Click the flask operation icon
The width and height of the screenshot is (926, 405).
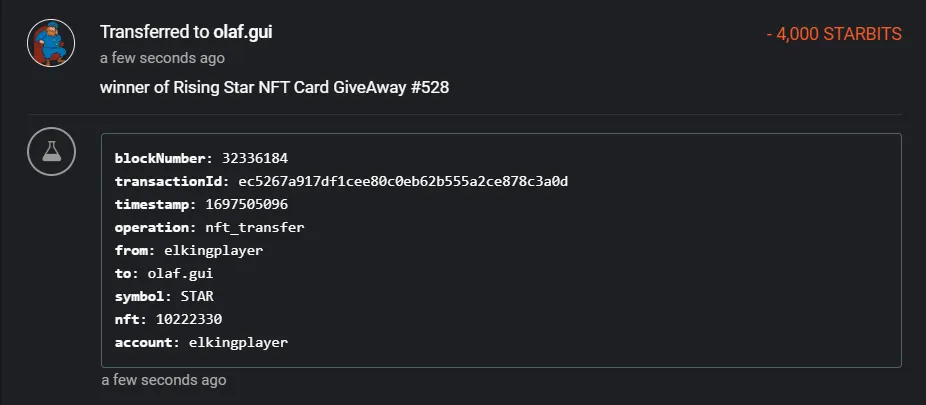pos(51,154)
